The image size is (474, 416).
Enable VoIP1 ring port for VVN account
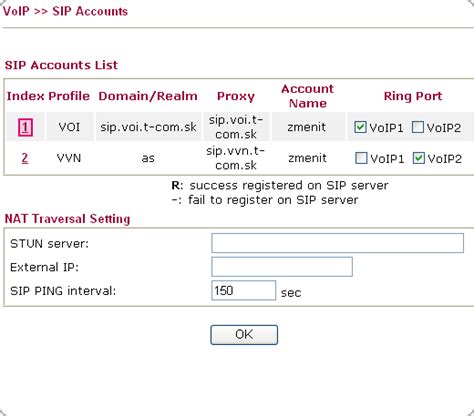tap(361, 158)
